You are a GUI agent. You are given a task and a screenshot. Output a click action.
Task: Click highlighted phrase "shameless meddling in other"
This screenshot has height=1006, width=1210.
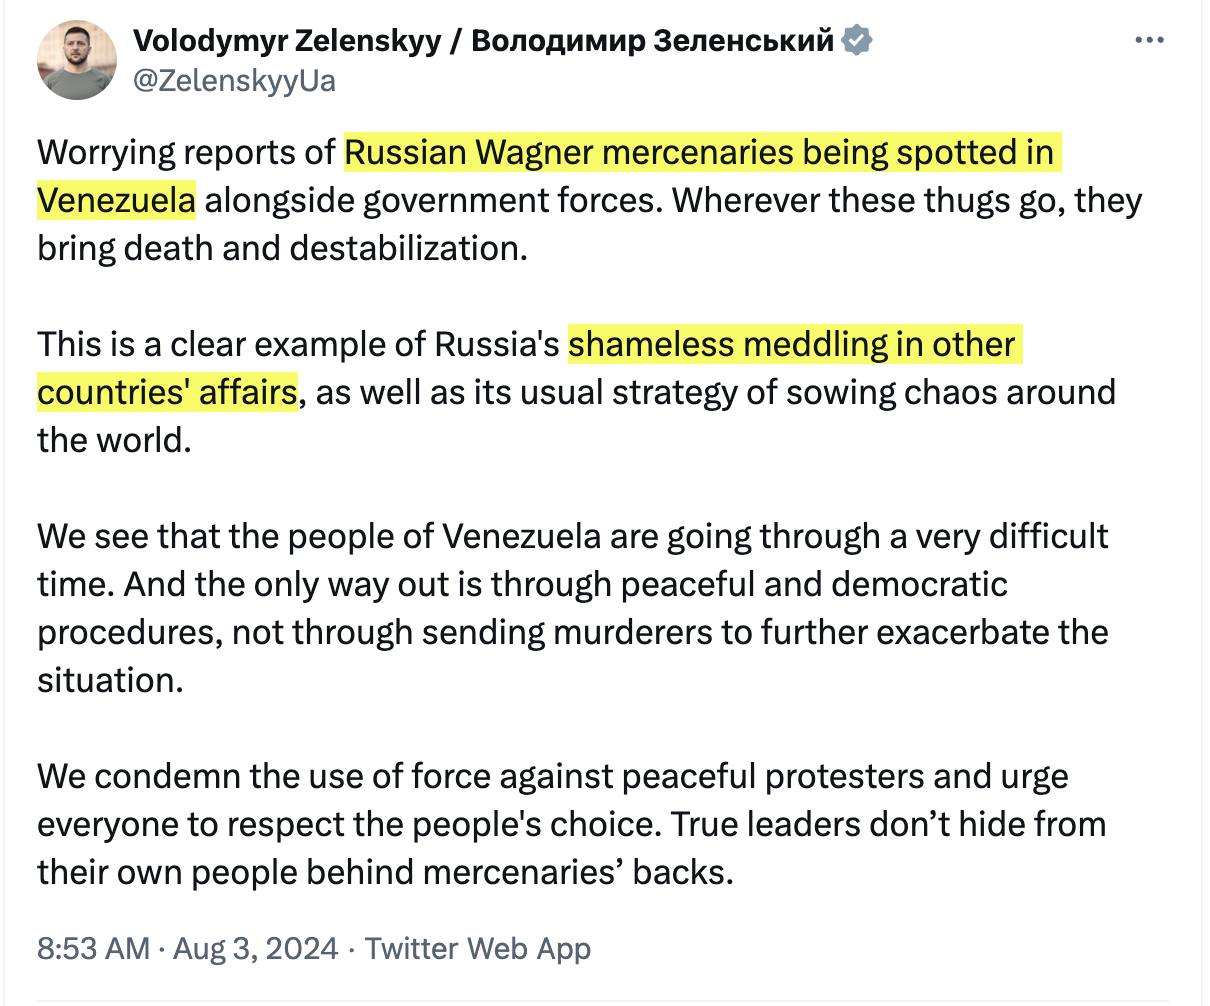coord(792,345)
